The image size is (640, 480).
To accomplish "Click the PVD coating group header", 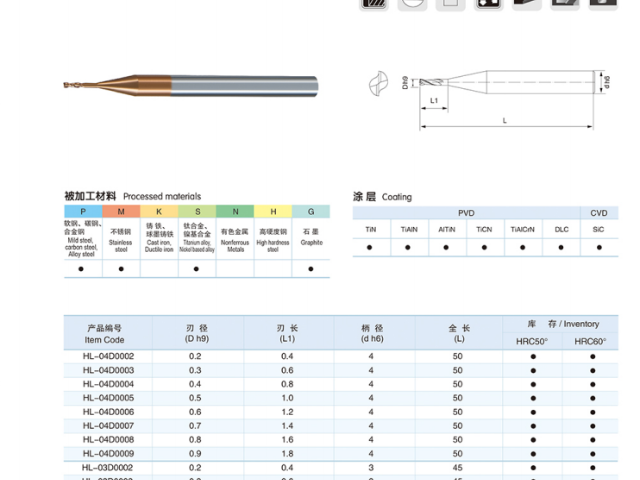I will point(466,213).
